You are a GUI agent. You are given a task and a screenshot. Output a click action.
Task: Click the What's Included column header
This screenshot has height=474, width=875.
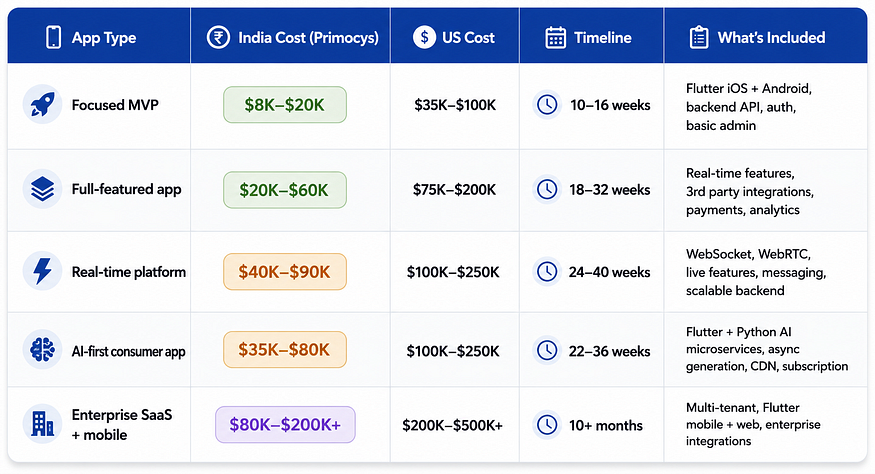tap(766, 35)
